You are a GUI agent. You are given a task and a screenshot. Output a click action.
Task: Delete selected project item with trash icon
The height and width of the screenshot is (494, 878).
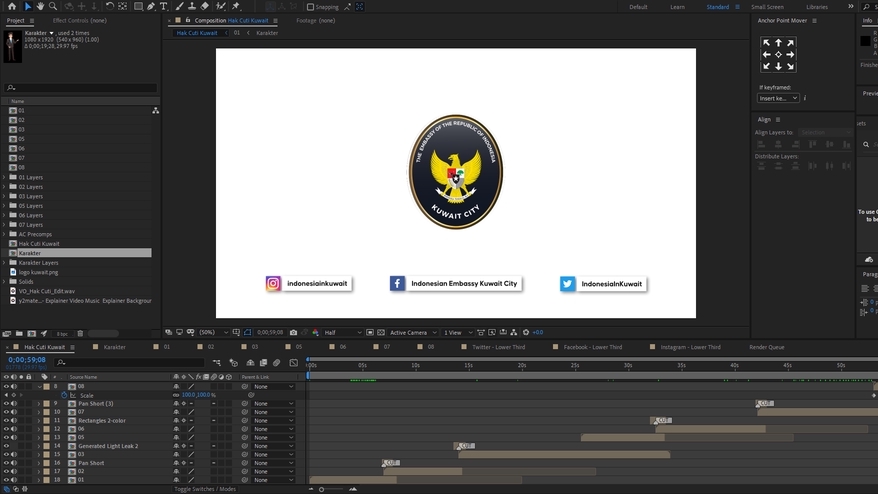(x=80, y=333)
